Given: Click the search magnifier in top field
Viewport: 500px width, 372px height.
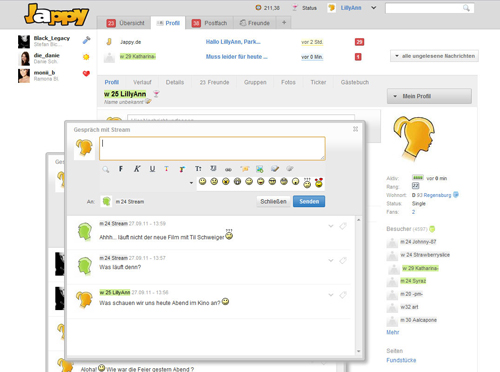Looking at the screenshot, I should 466,8.
